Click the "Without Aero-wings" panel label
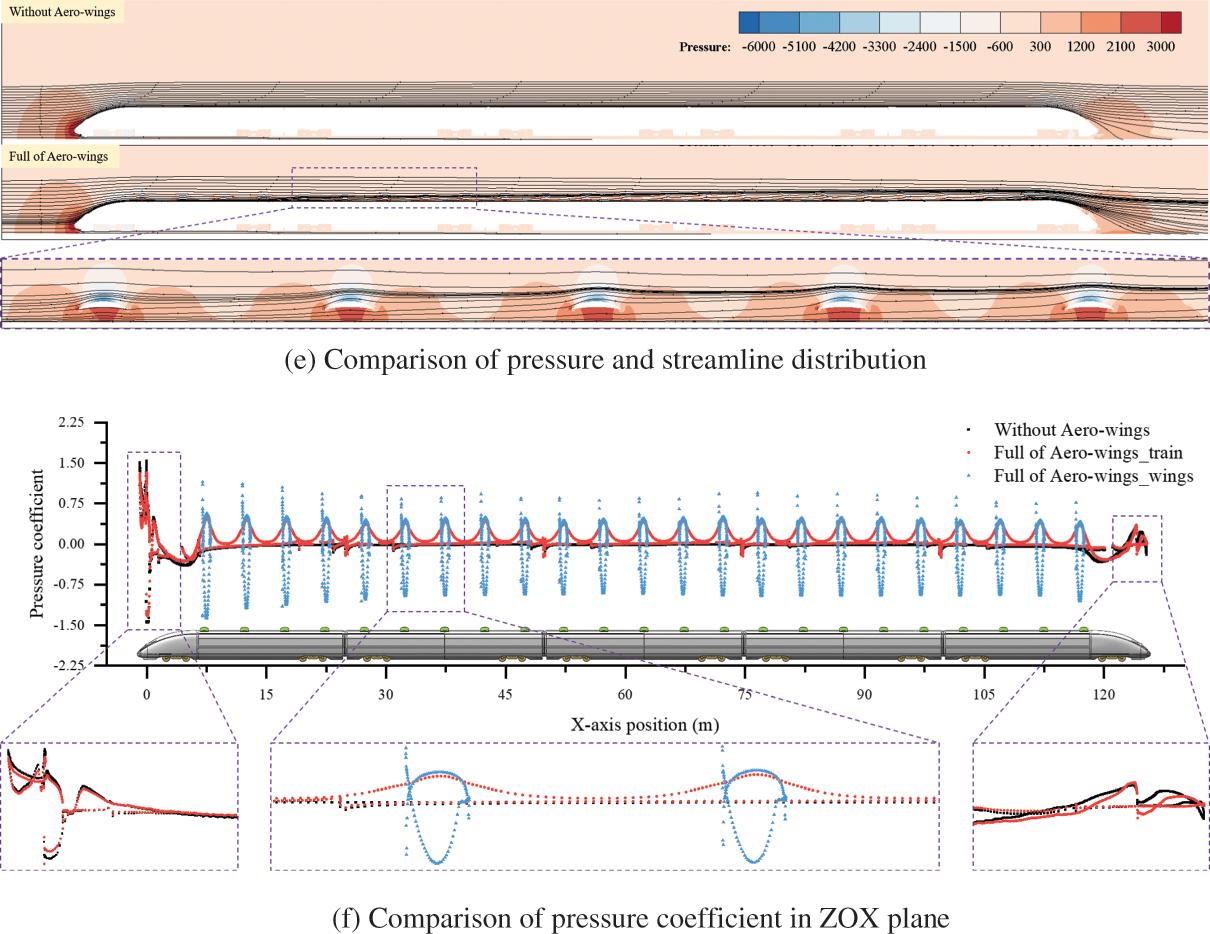This screenshot has width=1210, height=934. pyautogui.click(x=62, y=13)
